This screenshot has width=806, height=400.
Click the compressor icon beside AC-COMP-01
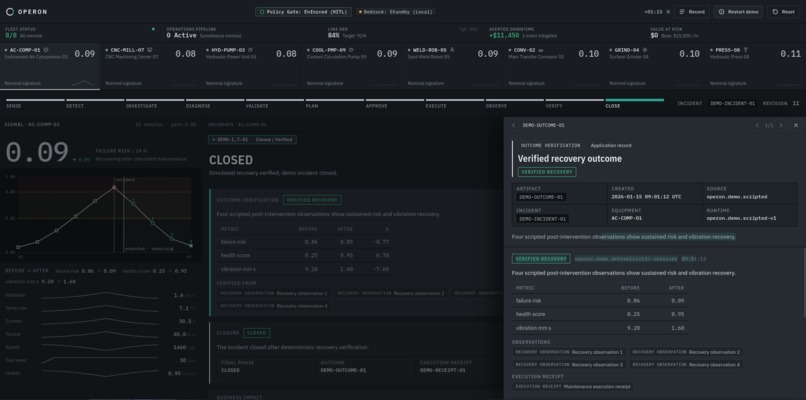pyautogui.click(x=46, y=50)
